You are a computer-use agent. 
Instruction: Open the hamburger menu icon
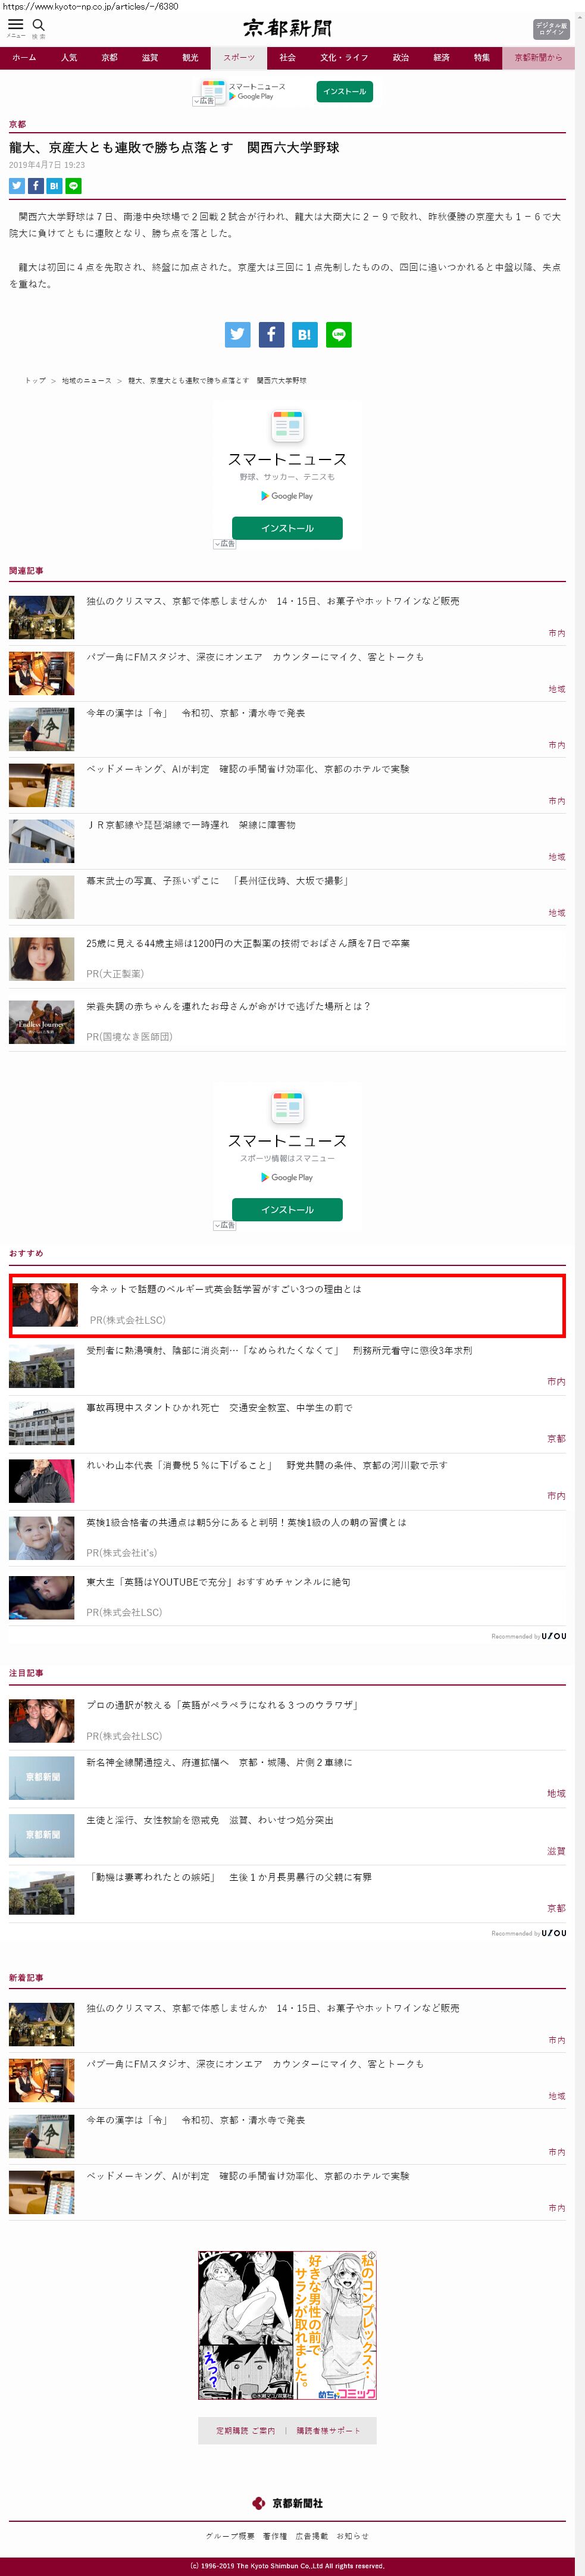click(x=15, y=25)
